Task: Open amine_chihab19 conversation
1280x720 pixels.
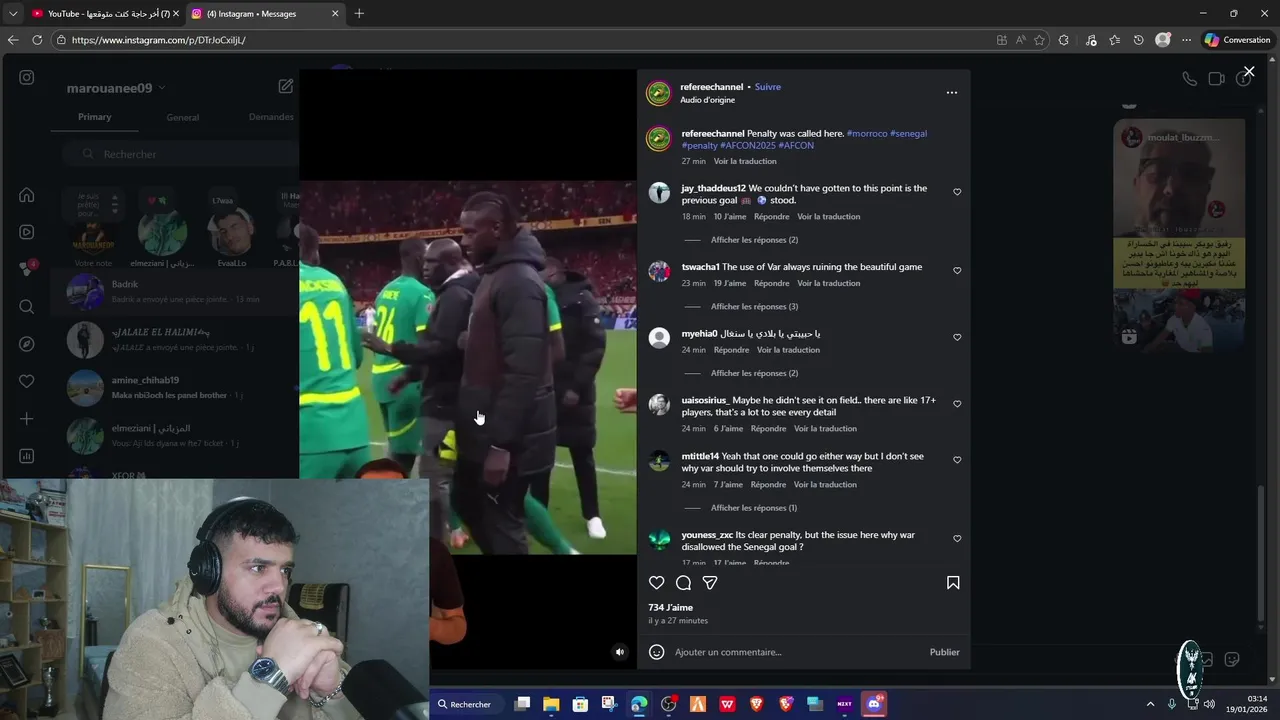Action: click(x=175, y=387)
